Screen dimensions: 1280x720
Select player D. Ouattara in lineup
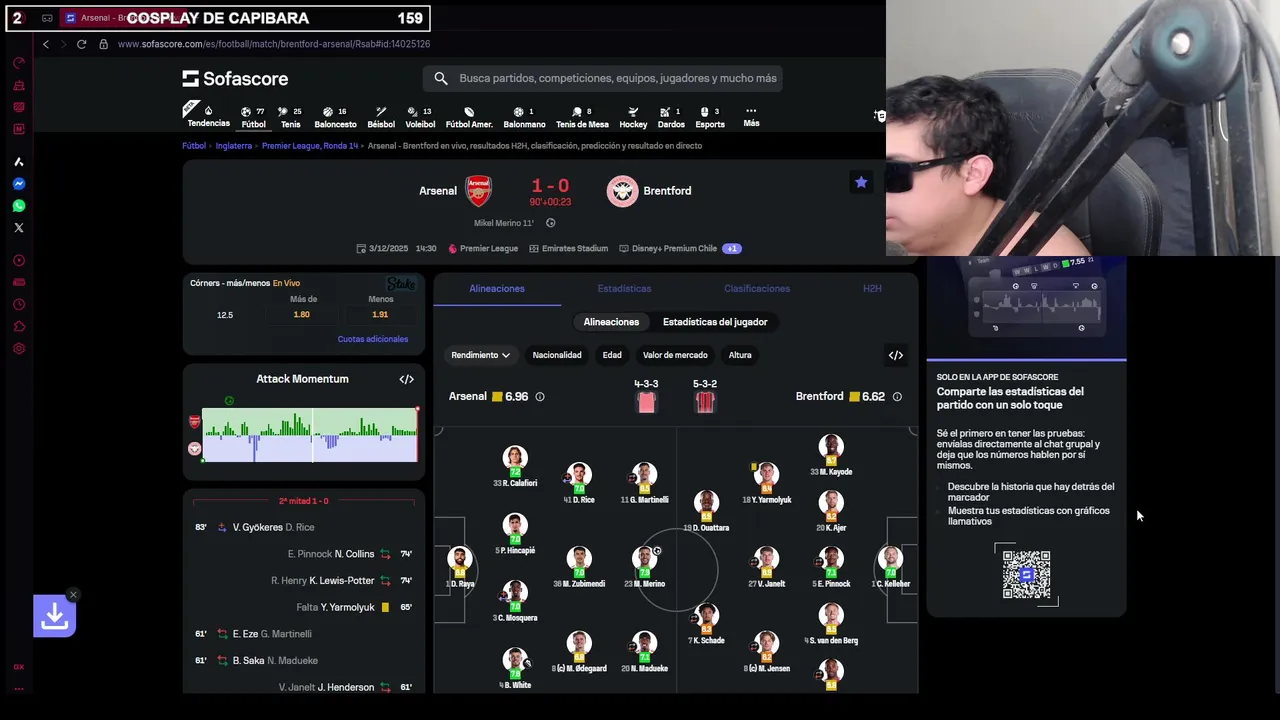pos(706,511)
